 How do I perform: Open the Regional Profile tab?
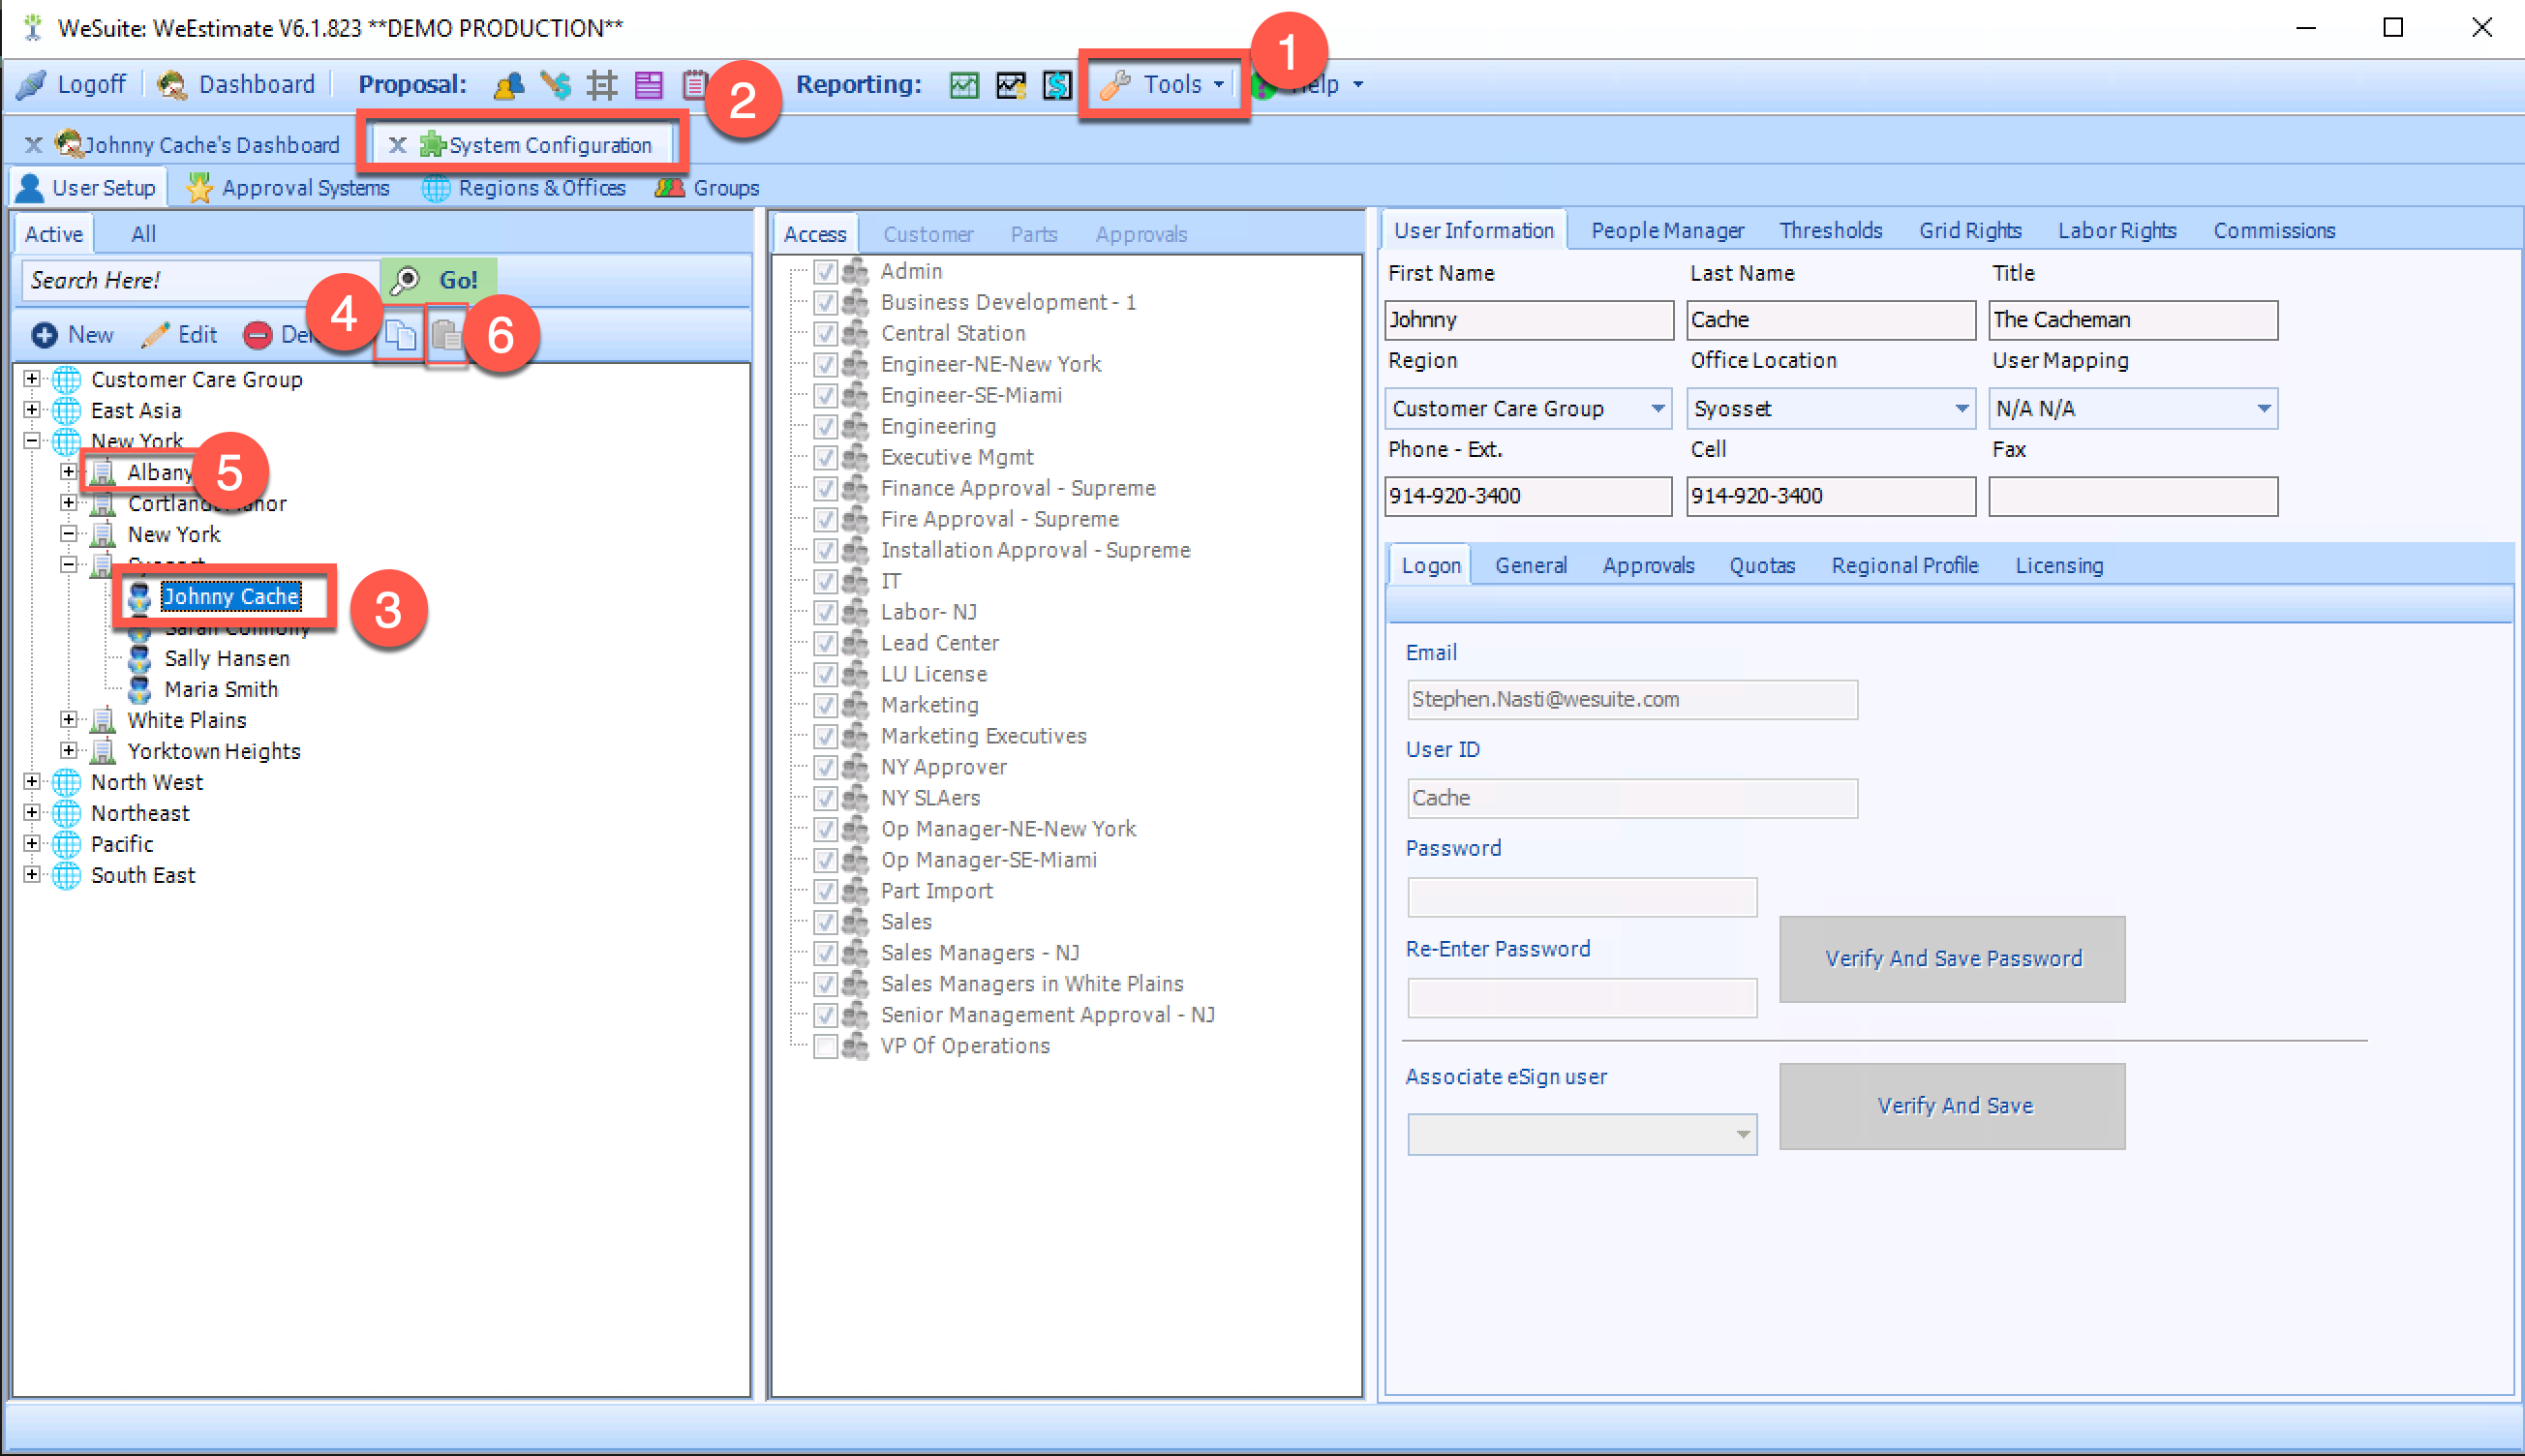point(1904,566)
